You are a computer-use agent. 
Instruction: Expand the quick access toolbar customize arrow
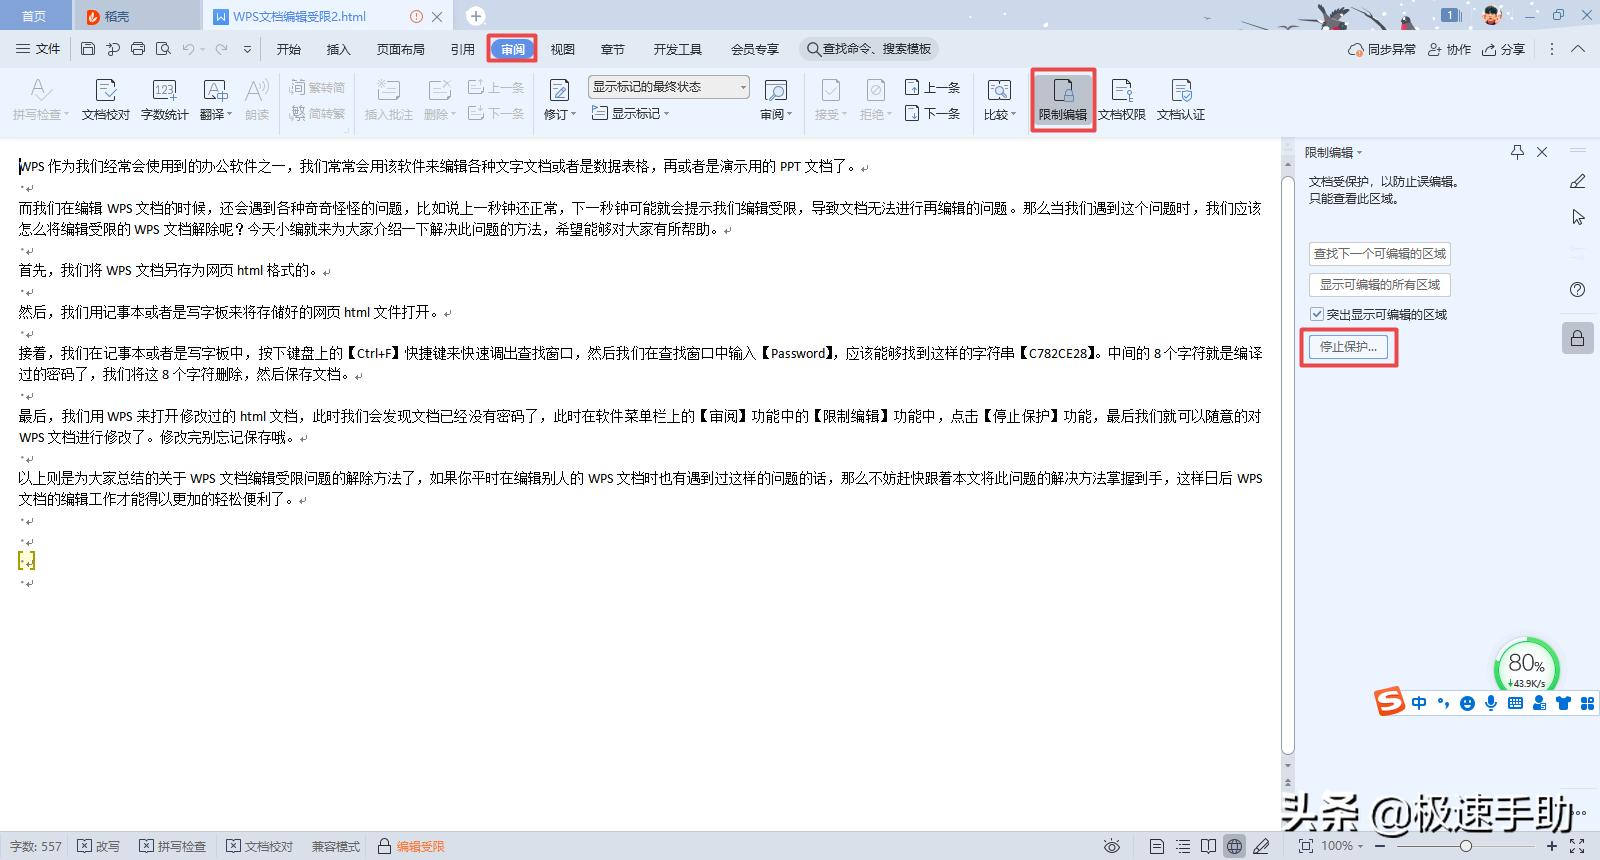click(x=247, y=49)
